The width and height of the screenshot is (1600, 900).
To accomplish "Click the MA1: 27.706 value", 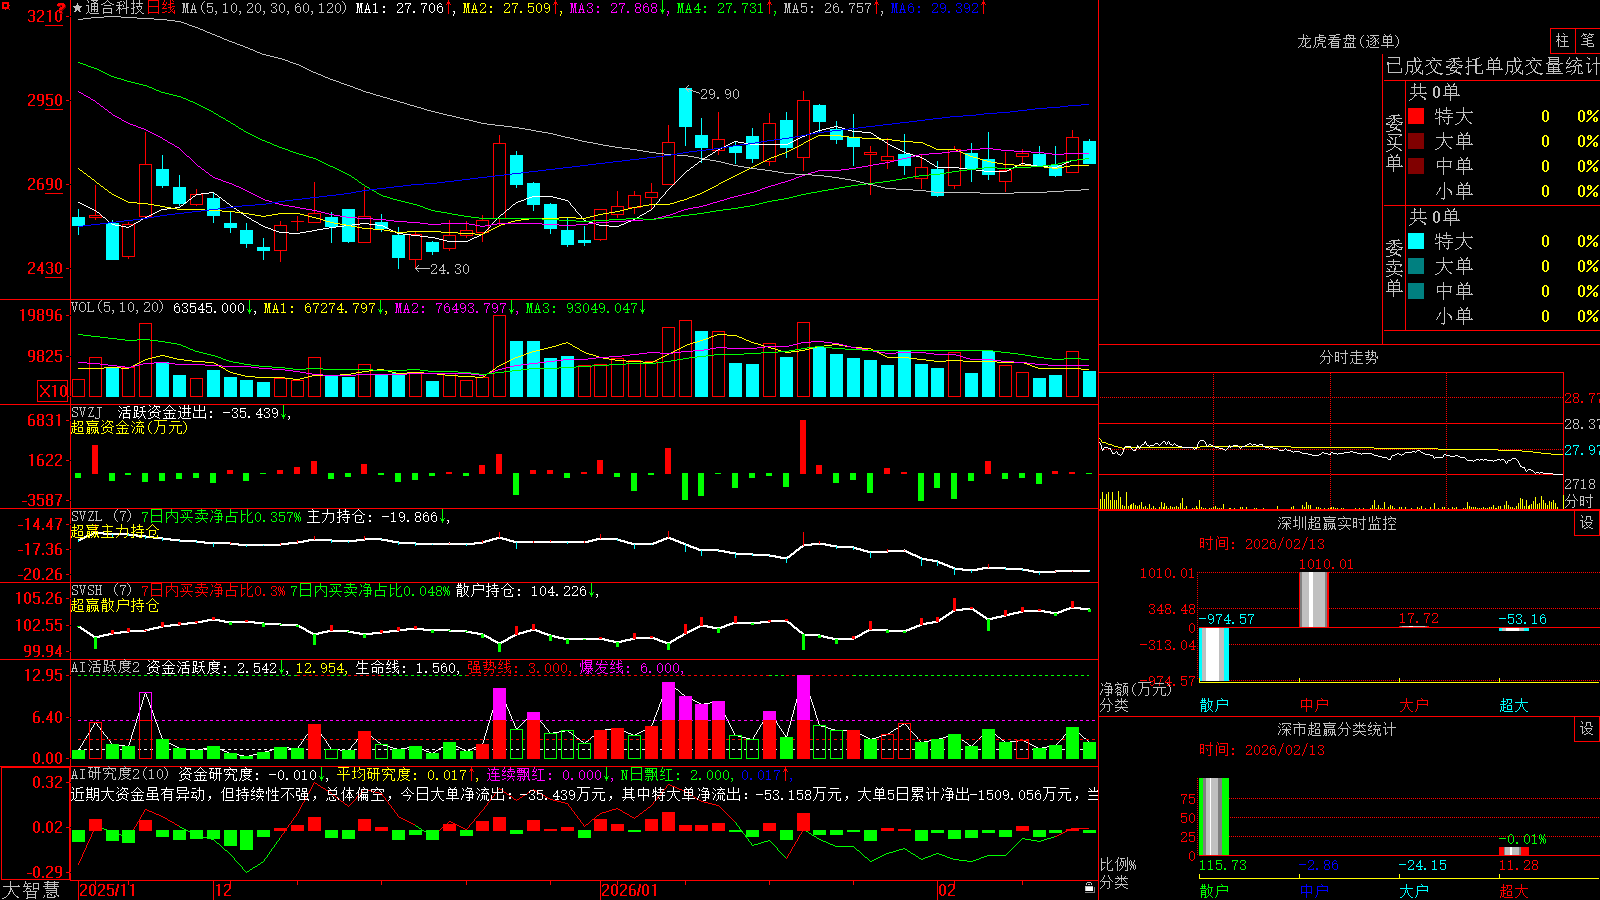I will [400, 8].
